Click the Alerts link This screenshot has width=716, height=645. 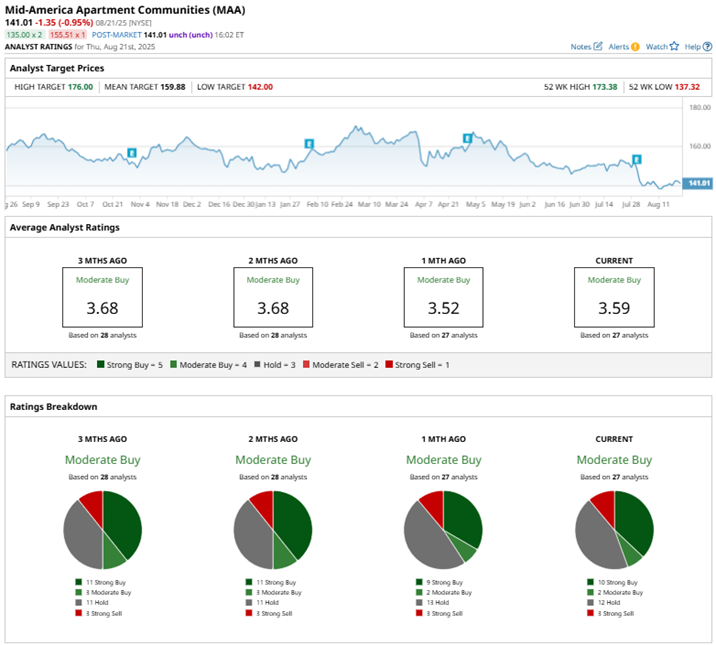click(x=619, y=47)
